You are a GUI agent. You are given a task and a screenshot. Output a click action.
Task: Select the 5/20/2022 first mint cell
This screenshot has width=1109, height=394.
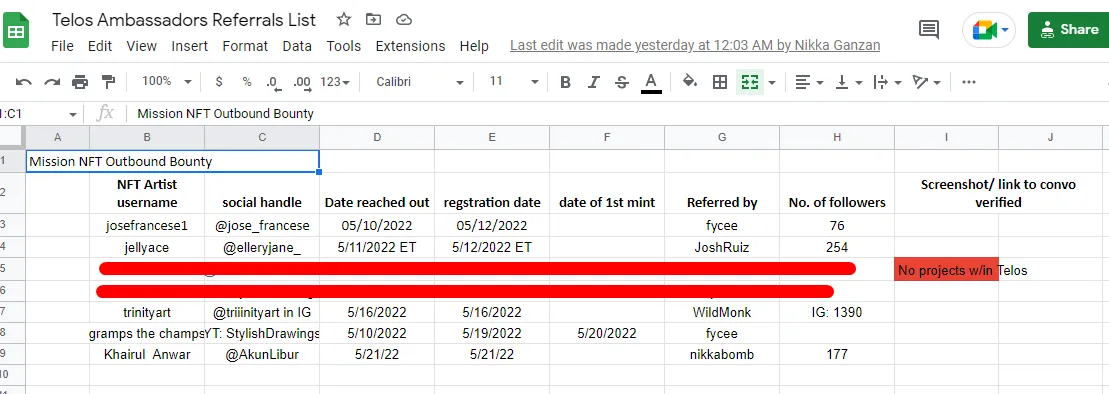607,333
